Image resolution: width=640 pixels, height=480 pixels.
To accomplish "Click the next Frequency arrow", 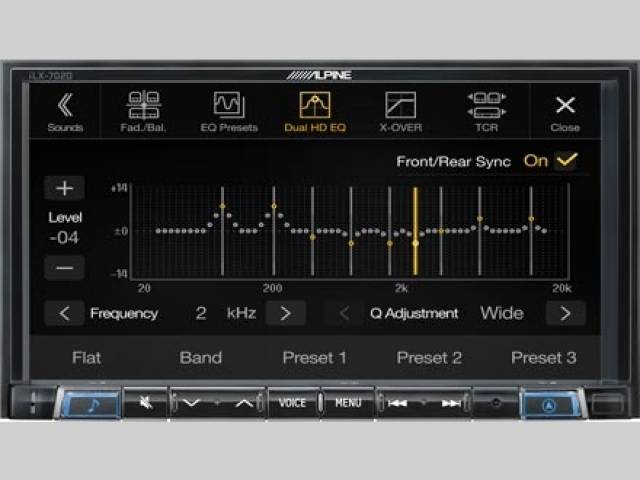I will tap(285, 313).
